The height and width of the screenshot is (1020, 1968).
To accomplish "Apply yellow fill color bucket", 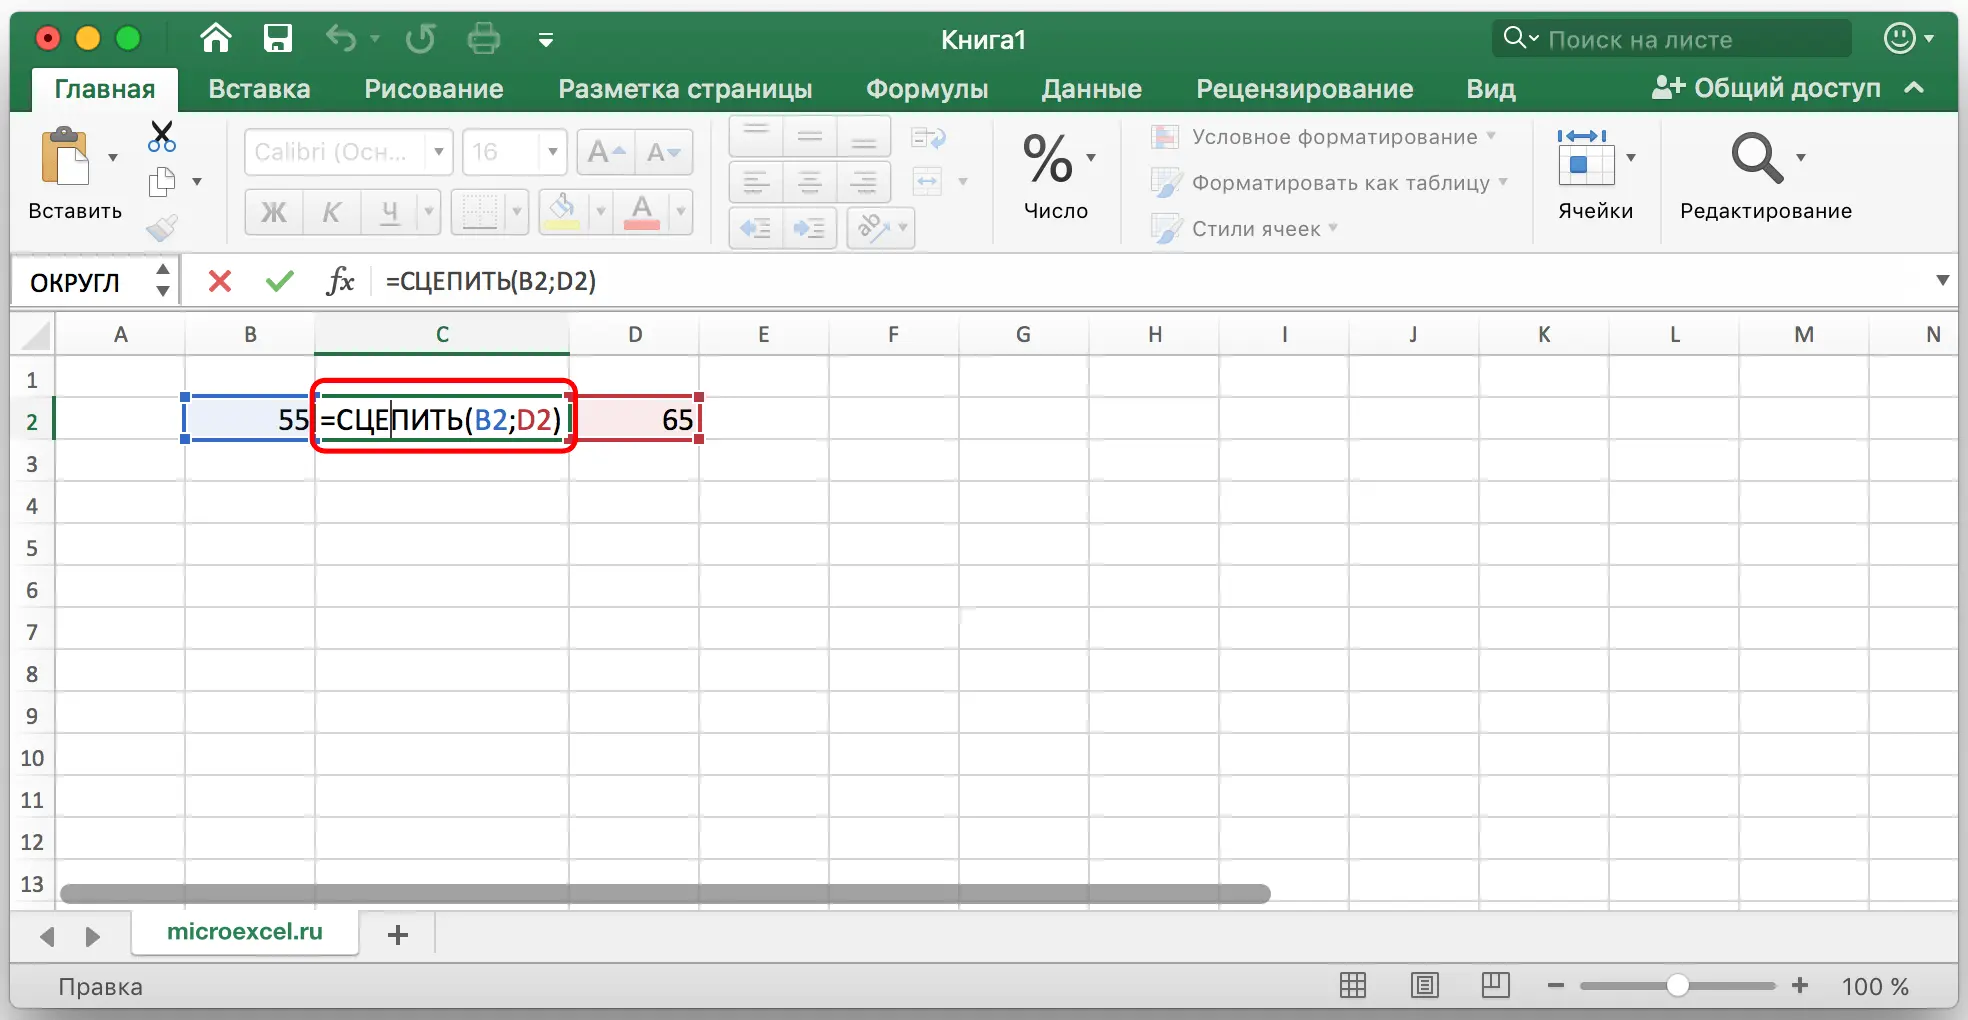I will point(563,212).
